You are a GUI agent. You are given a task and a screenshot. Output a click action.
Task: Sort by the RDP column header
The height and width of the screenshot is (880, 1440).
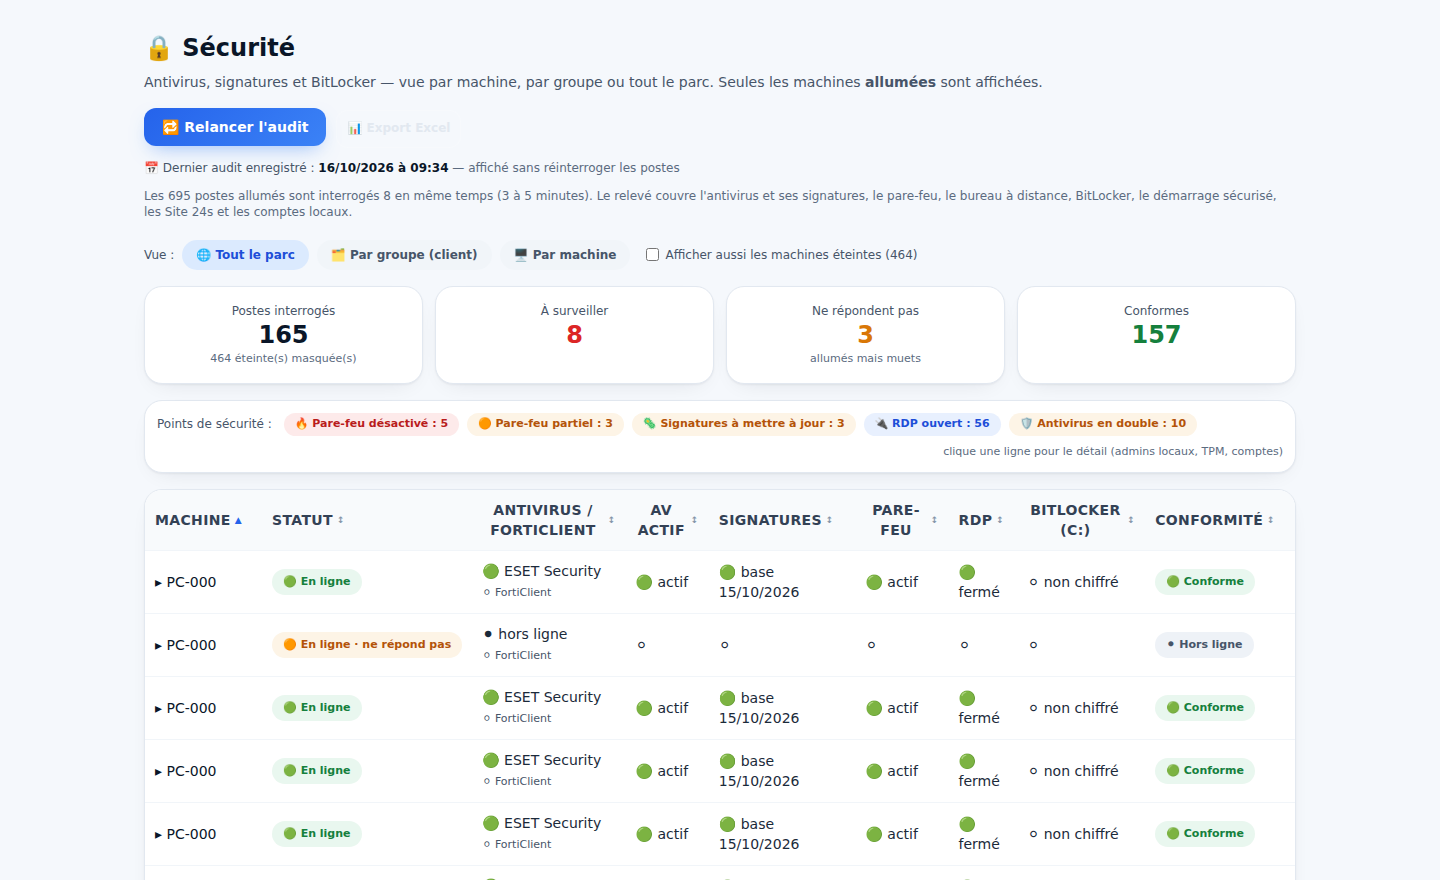tap(981, 520)
